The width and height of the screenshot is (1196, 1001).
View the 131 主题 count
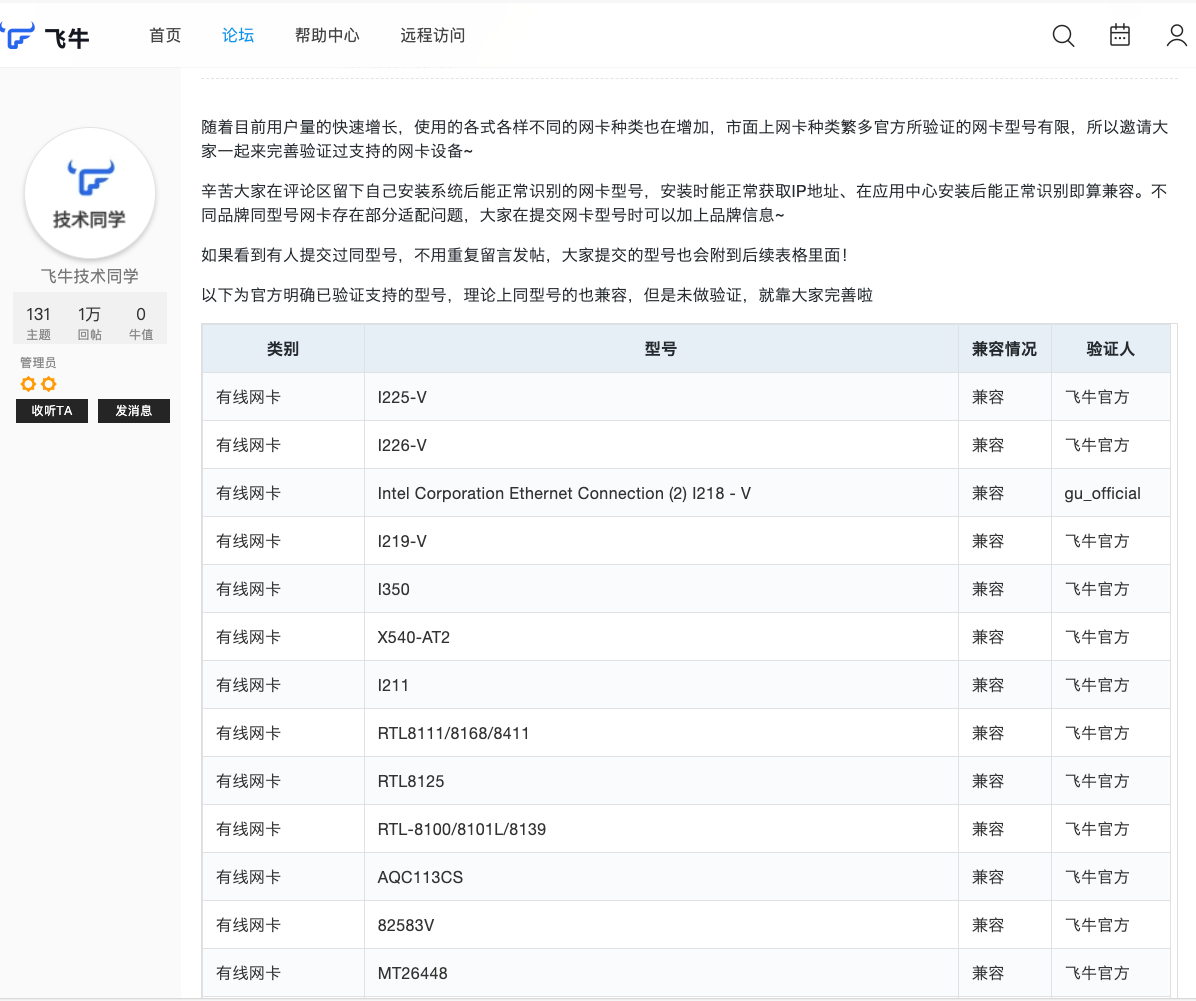39,323
